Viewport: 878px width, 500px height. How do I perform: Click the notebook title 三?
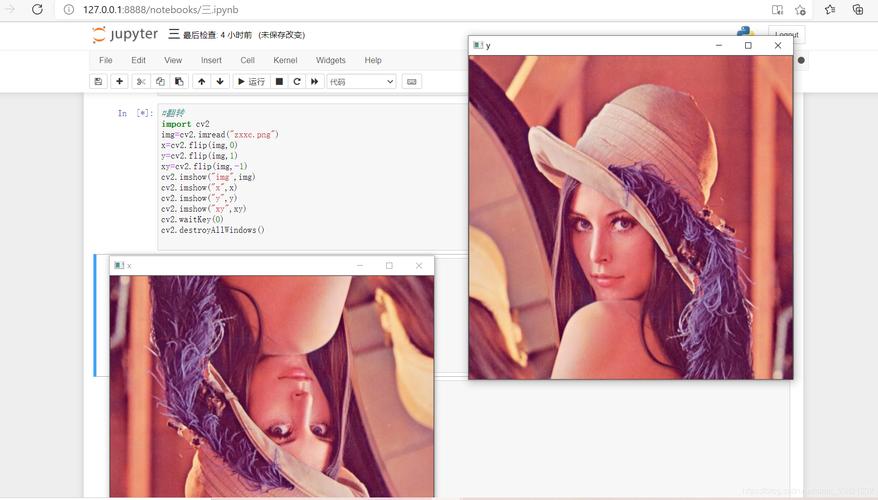(174, 34)
